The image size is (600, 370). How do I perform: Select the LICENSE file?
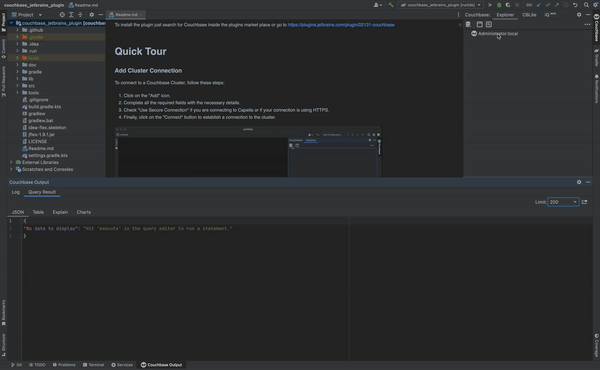pos(38,141)
